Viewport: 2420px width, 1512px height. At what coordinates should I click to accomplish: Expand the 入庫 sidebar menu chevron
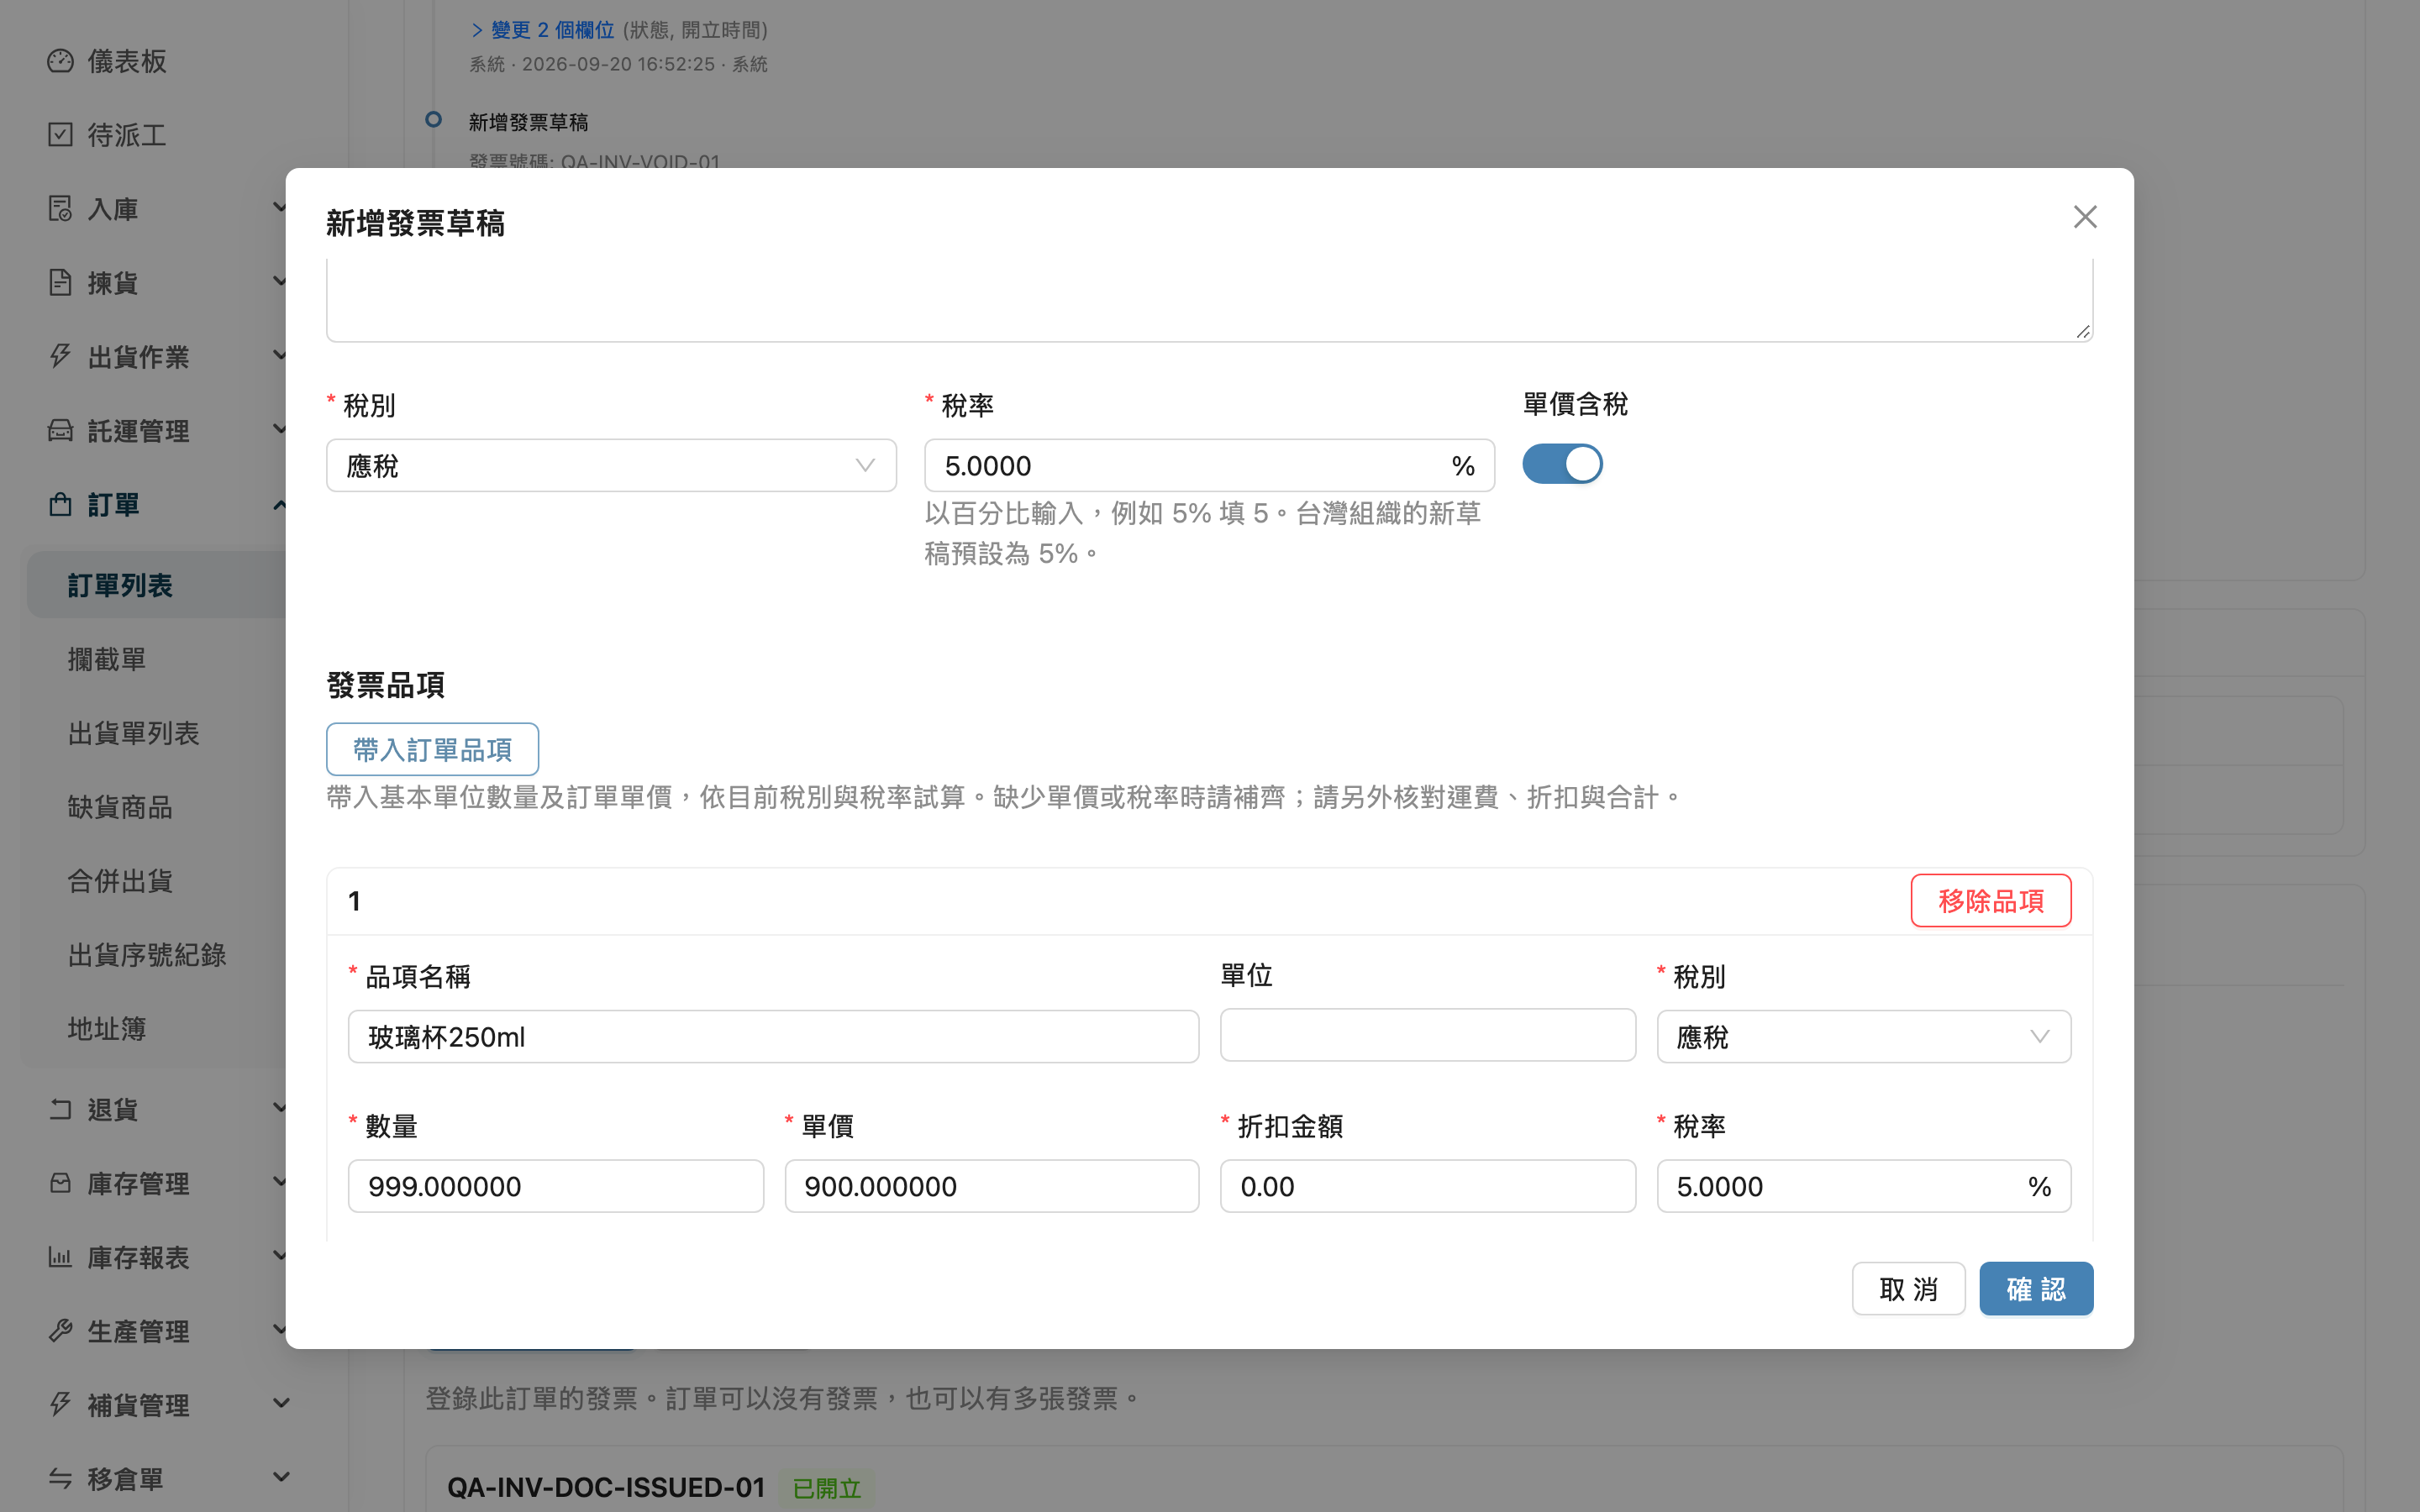279,208
